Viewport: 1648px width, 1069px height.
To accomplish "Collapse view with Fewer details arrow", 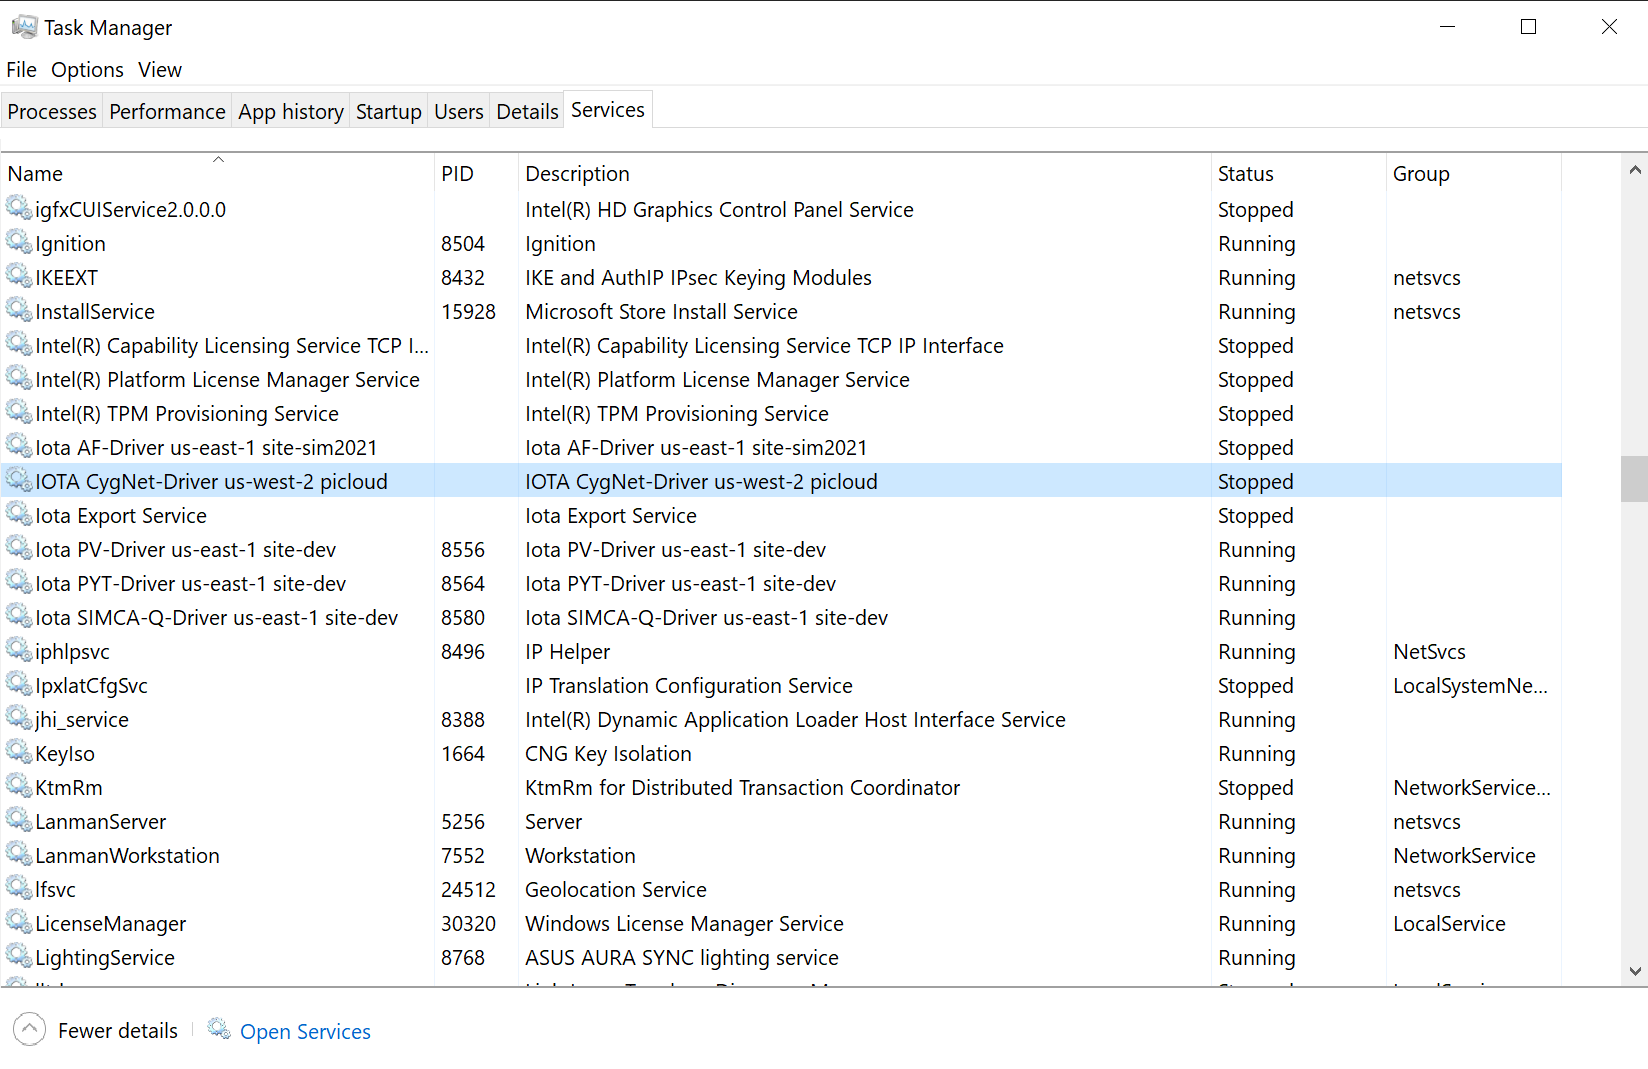I will [x=30, y=1029].
